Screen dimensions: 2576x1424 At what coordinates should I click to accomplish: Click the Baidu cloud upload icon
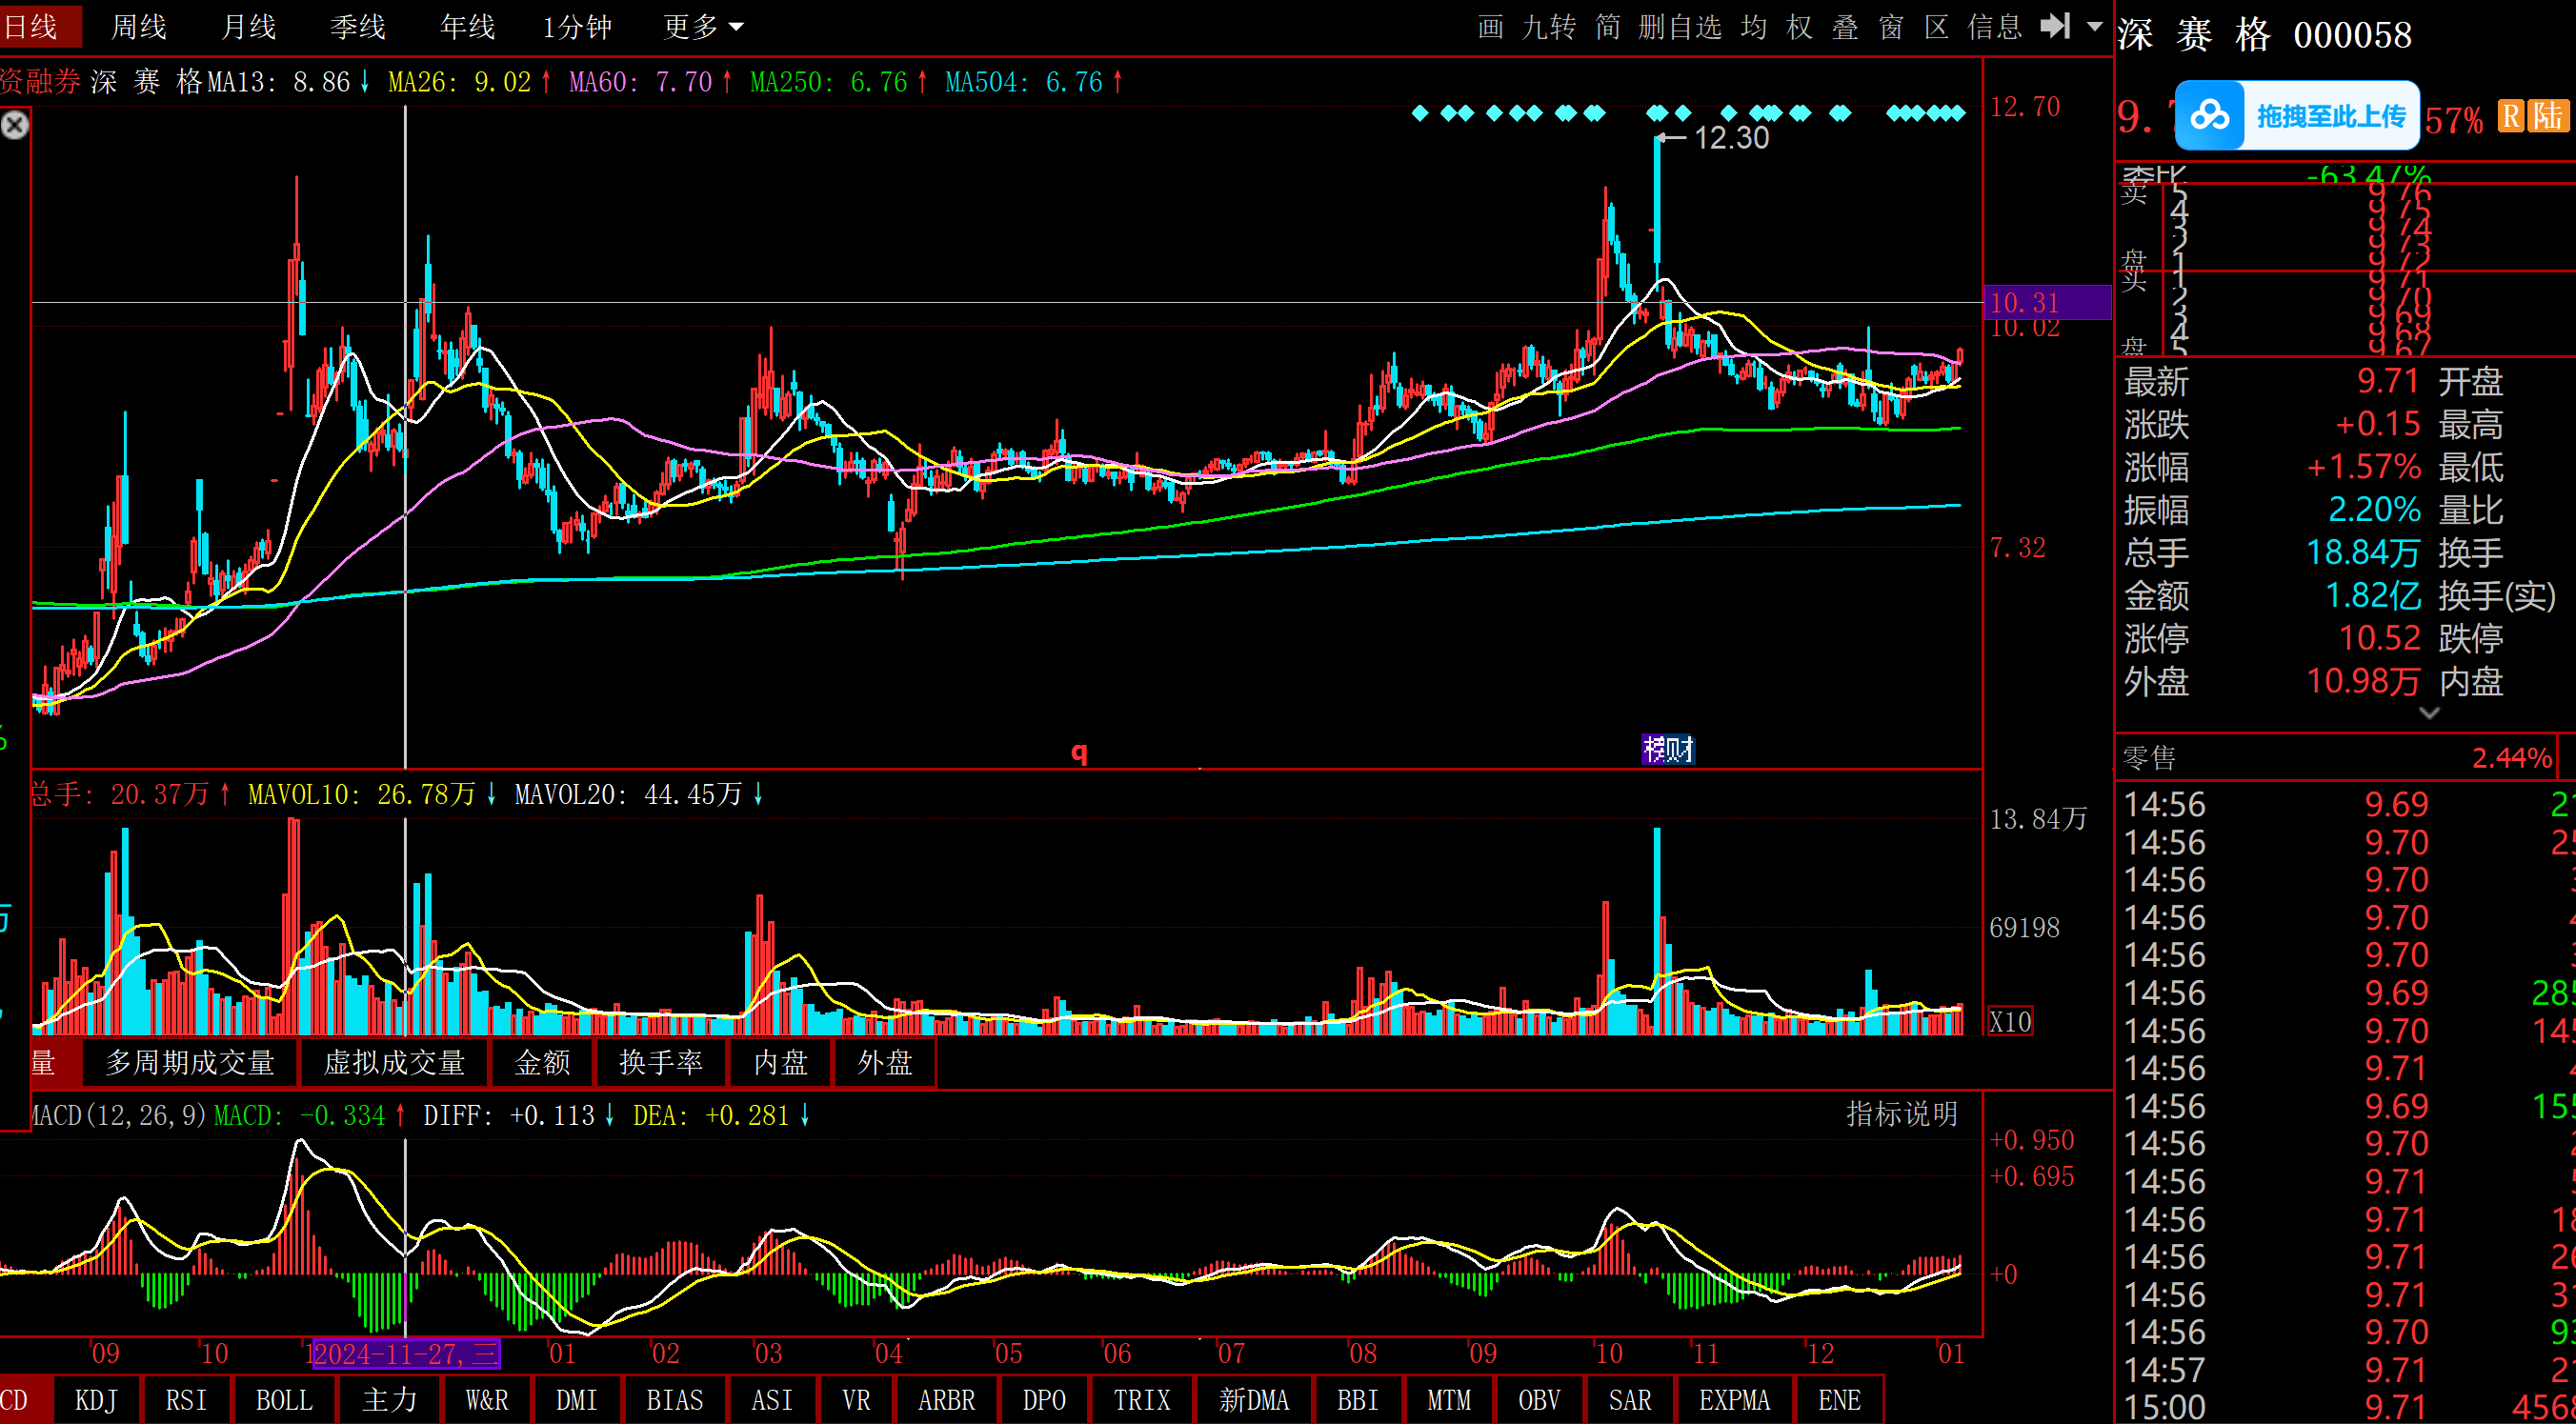point(2209,116)
